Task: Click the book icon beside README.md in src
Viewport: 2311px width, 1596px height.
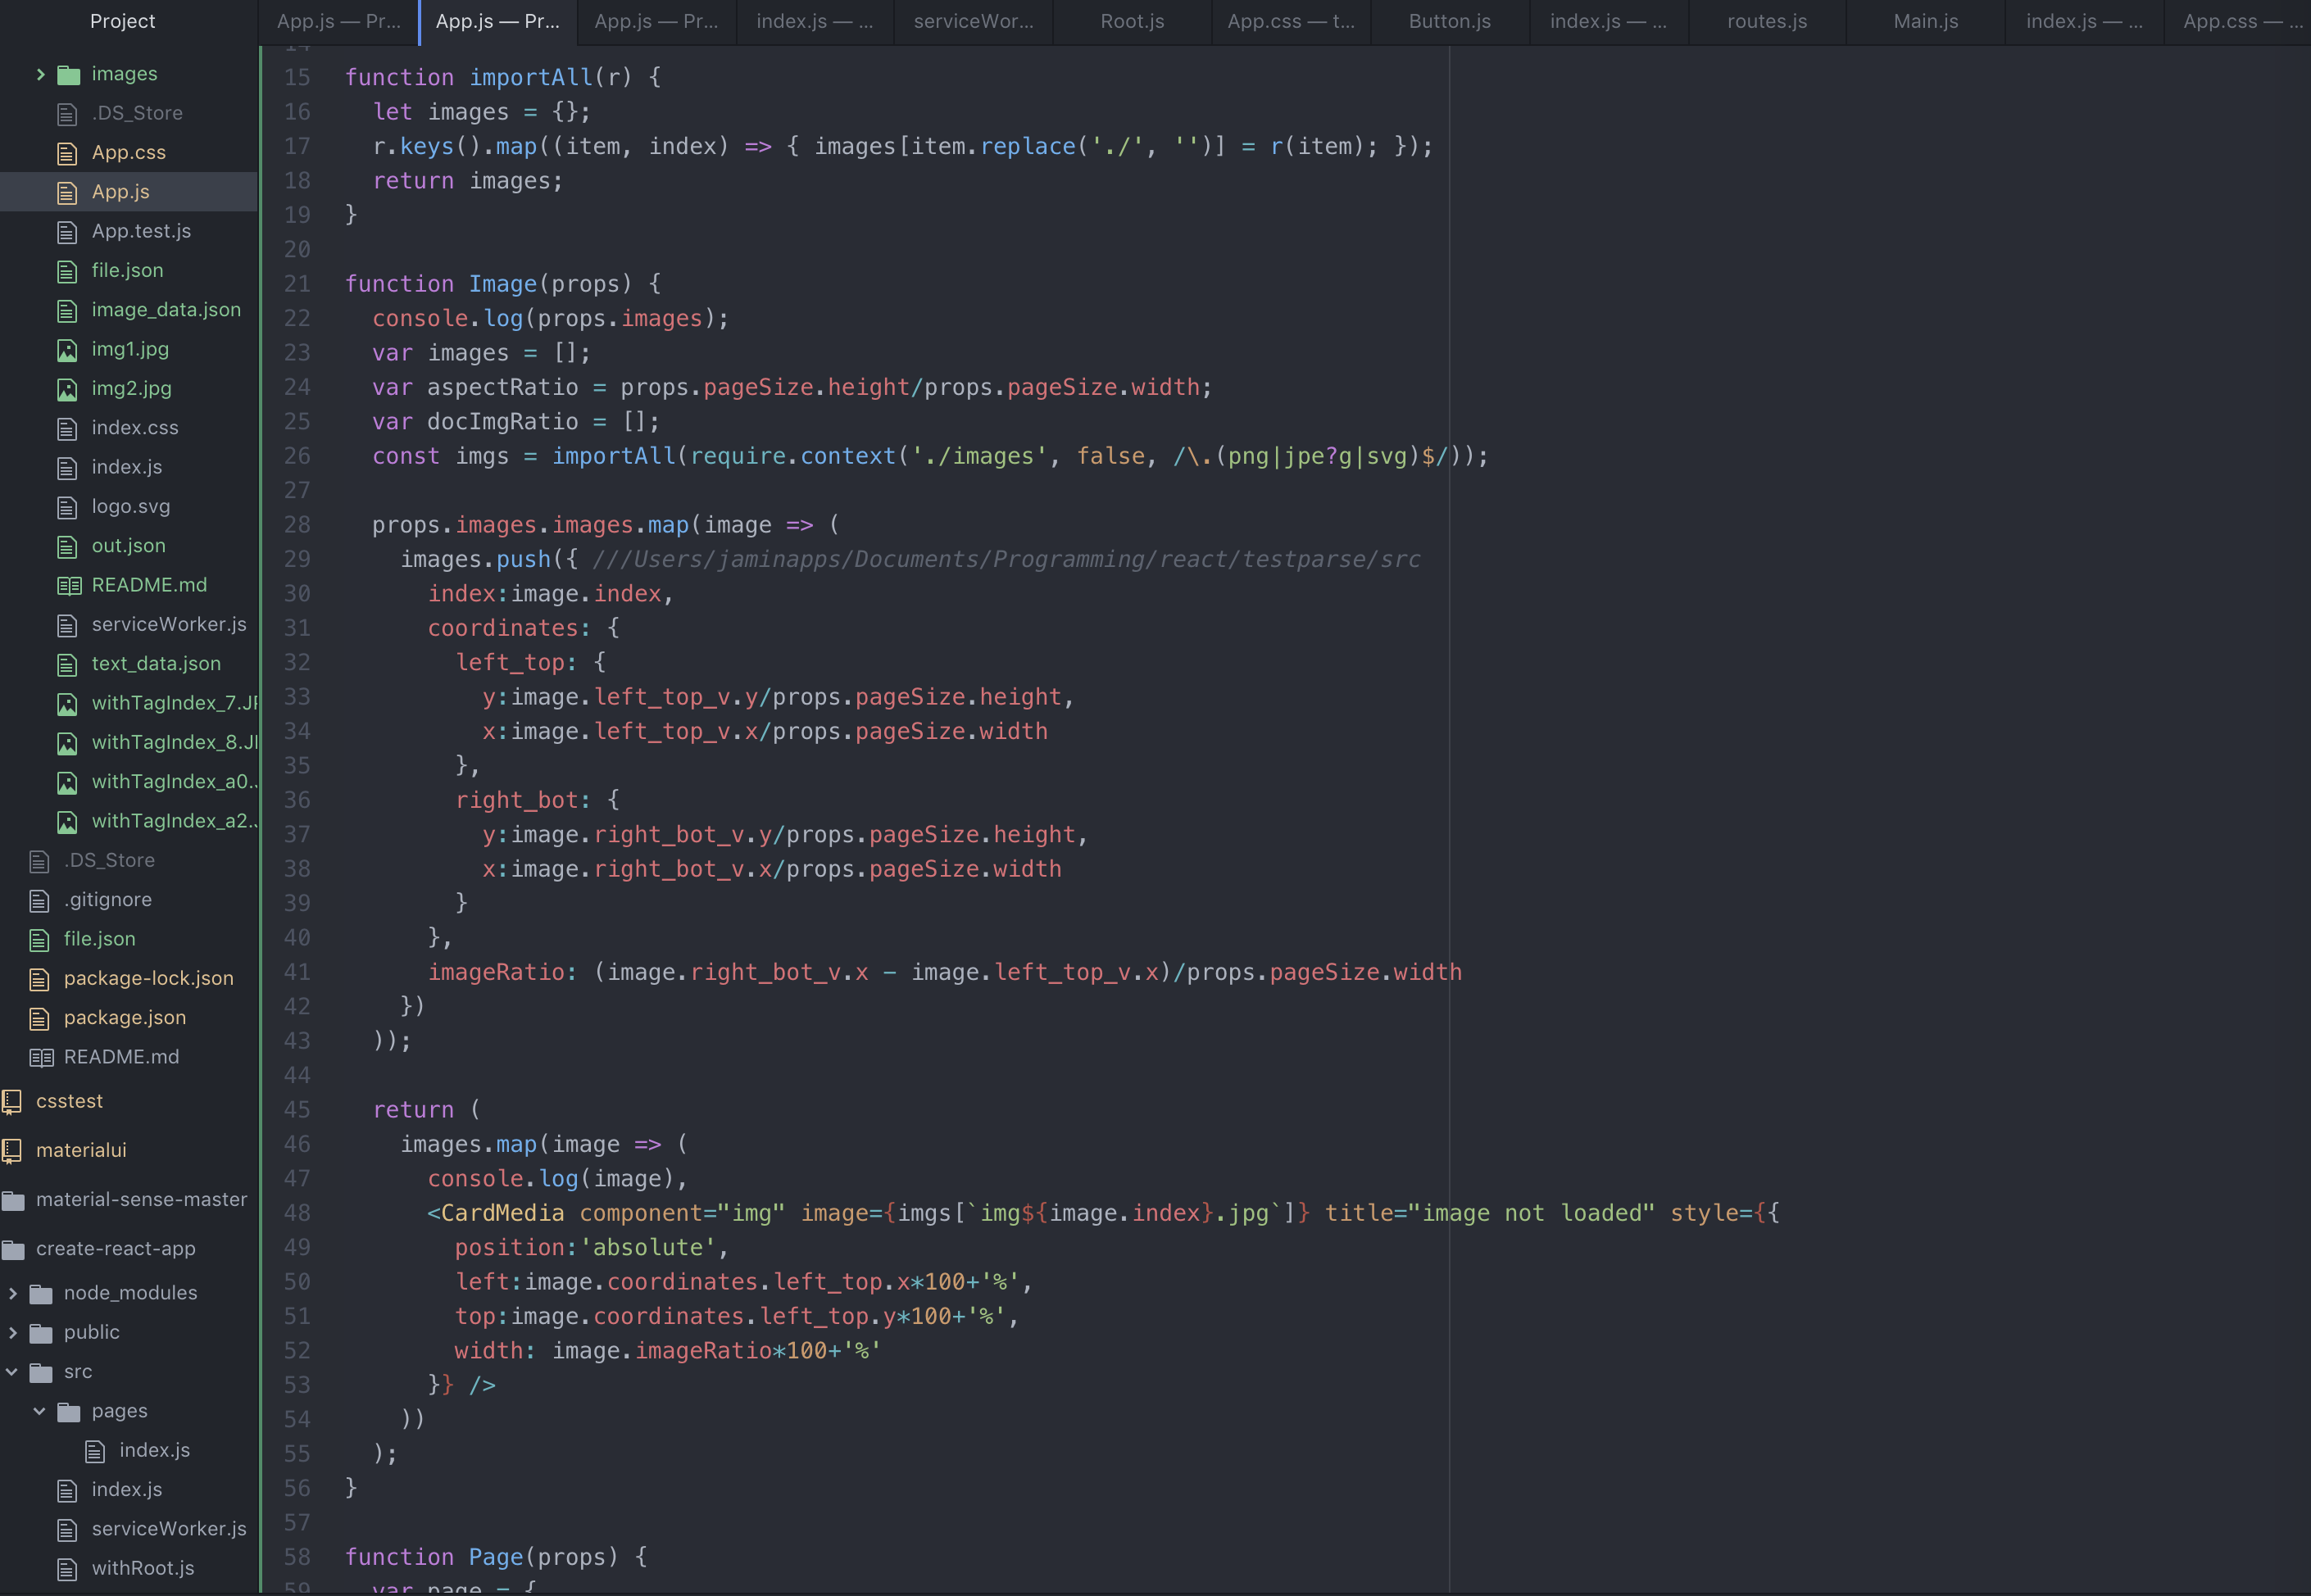Action: pyautogui.click(x=68, y=586)
